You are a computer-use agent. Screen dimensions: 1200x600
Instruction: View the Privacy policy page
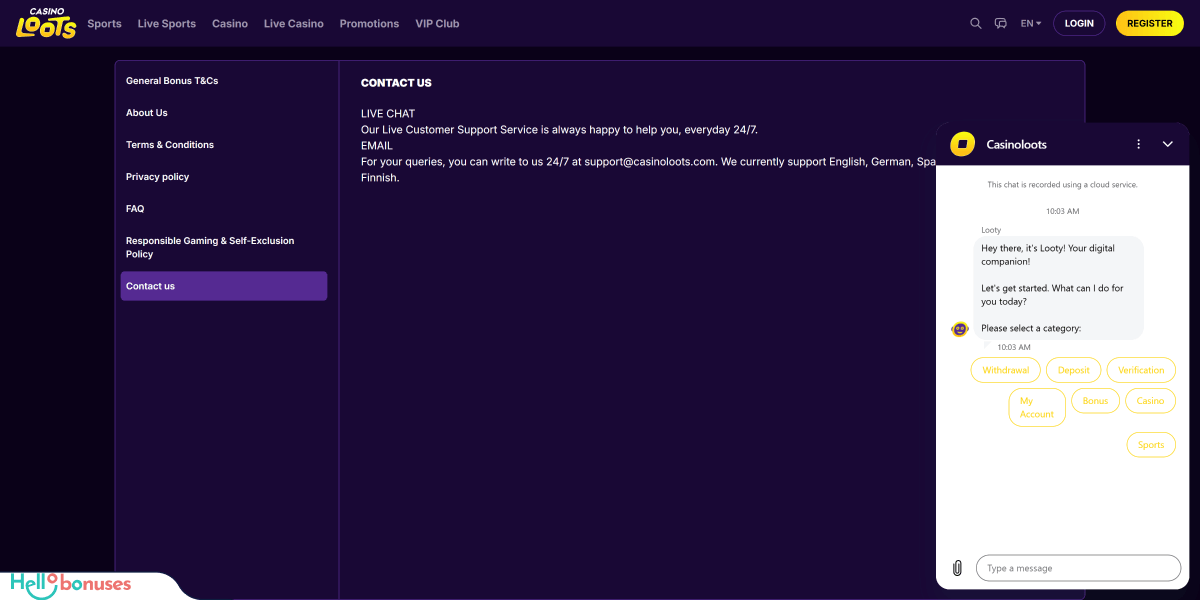(157, 177)
